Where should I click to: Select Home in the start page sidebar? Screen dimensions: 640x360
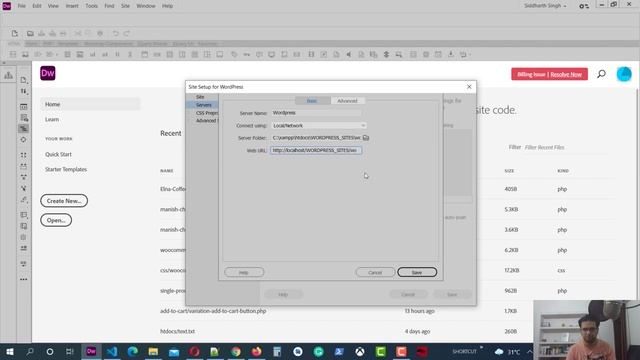90,104
